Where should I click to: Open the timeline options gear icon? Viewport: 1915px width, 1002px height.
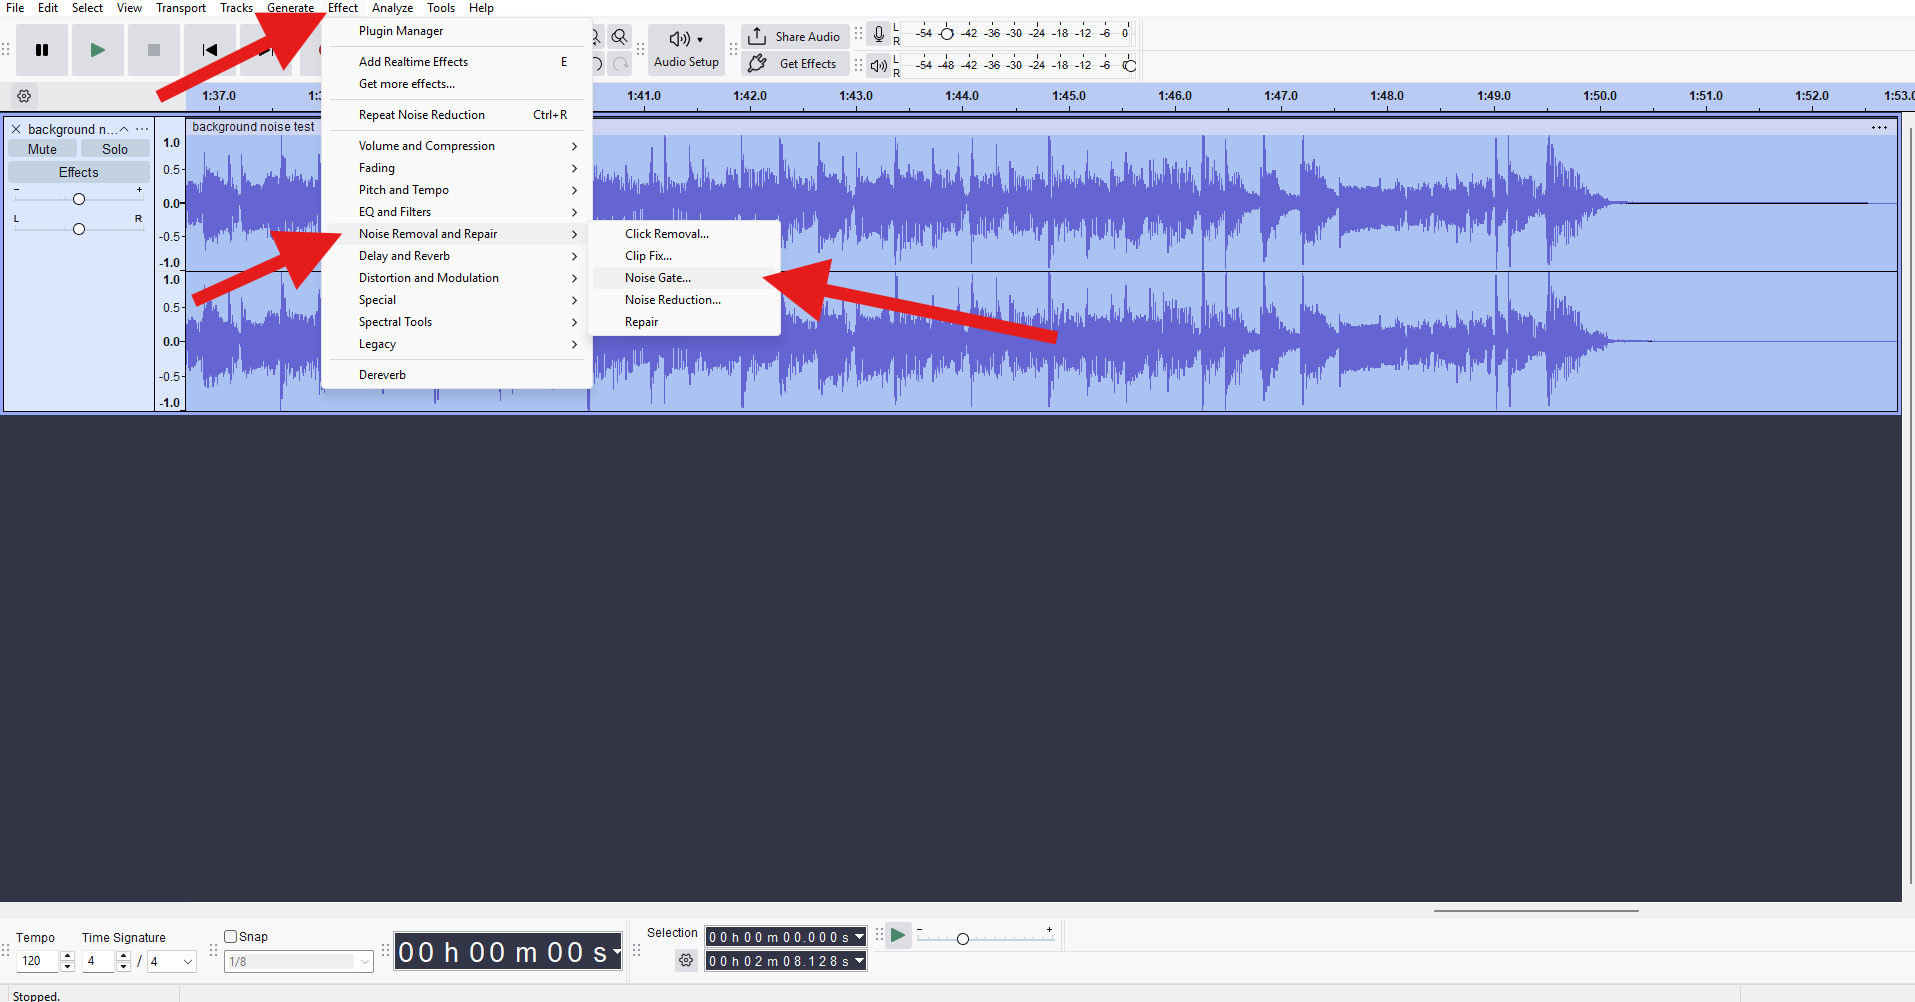click(x=24, y=96)
